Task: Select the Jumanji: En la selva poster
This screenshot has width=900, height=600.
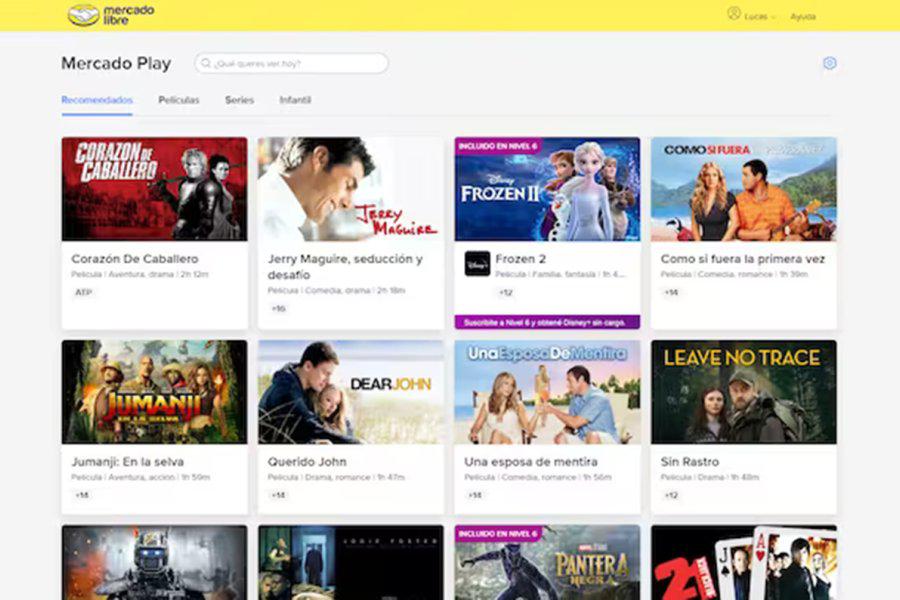Action: pos(154,391)
